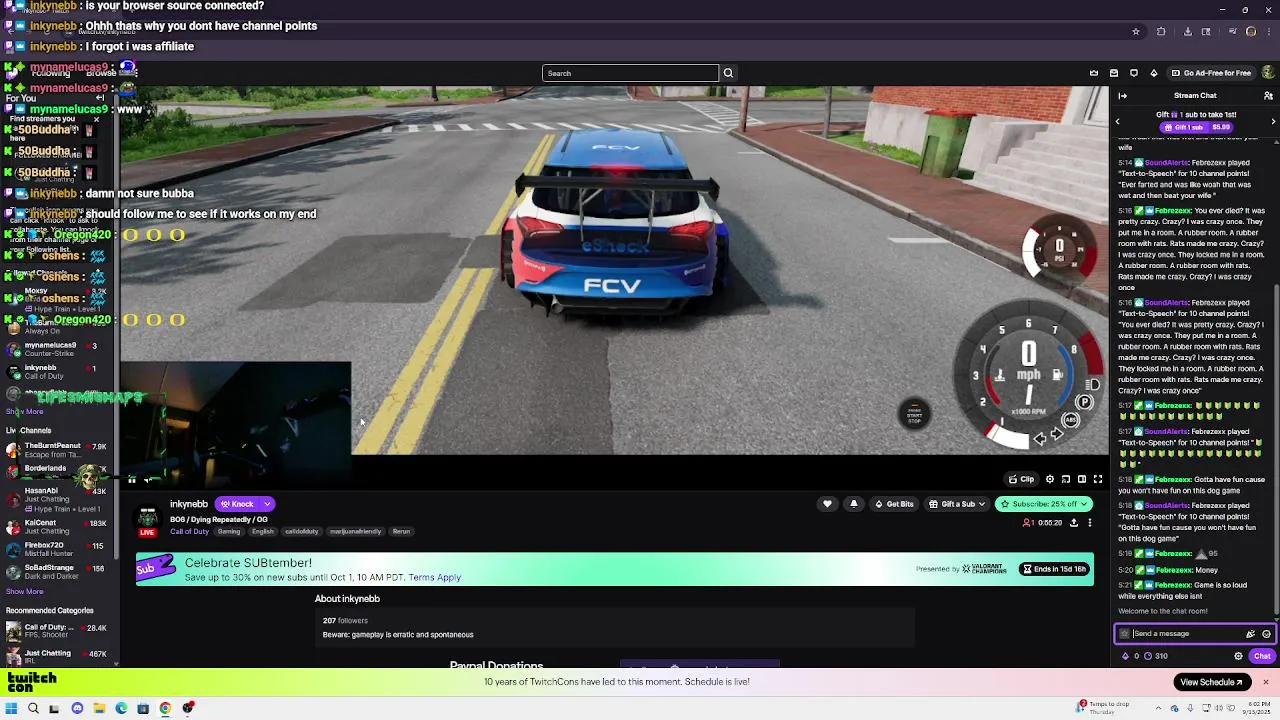The height and width of the screenshot is (720, 1280).
Task: Collapse the Stream Chat panel
Action: 1123,96
